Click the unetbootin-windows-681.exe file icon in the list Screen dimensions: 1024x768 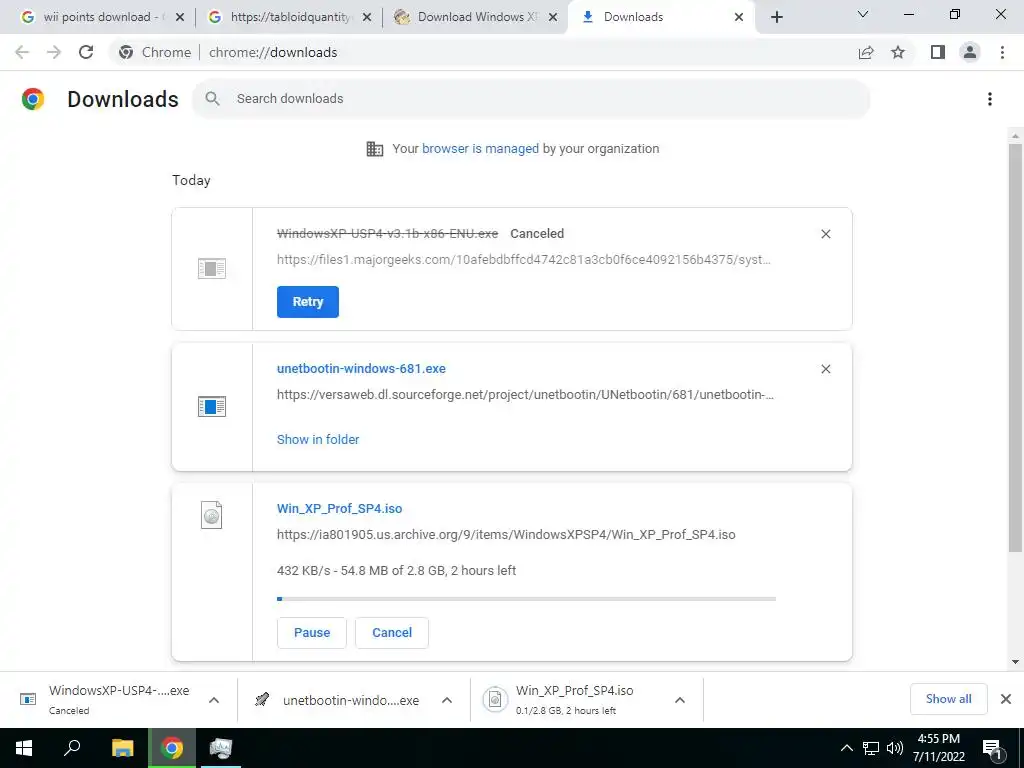tap(212, 406)
